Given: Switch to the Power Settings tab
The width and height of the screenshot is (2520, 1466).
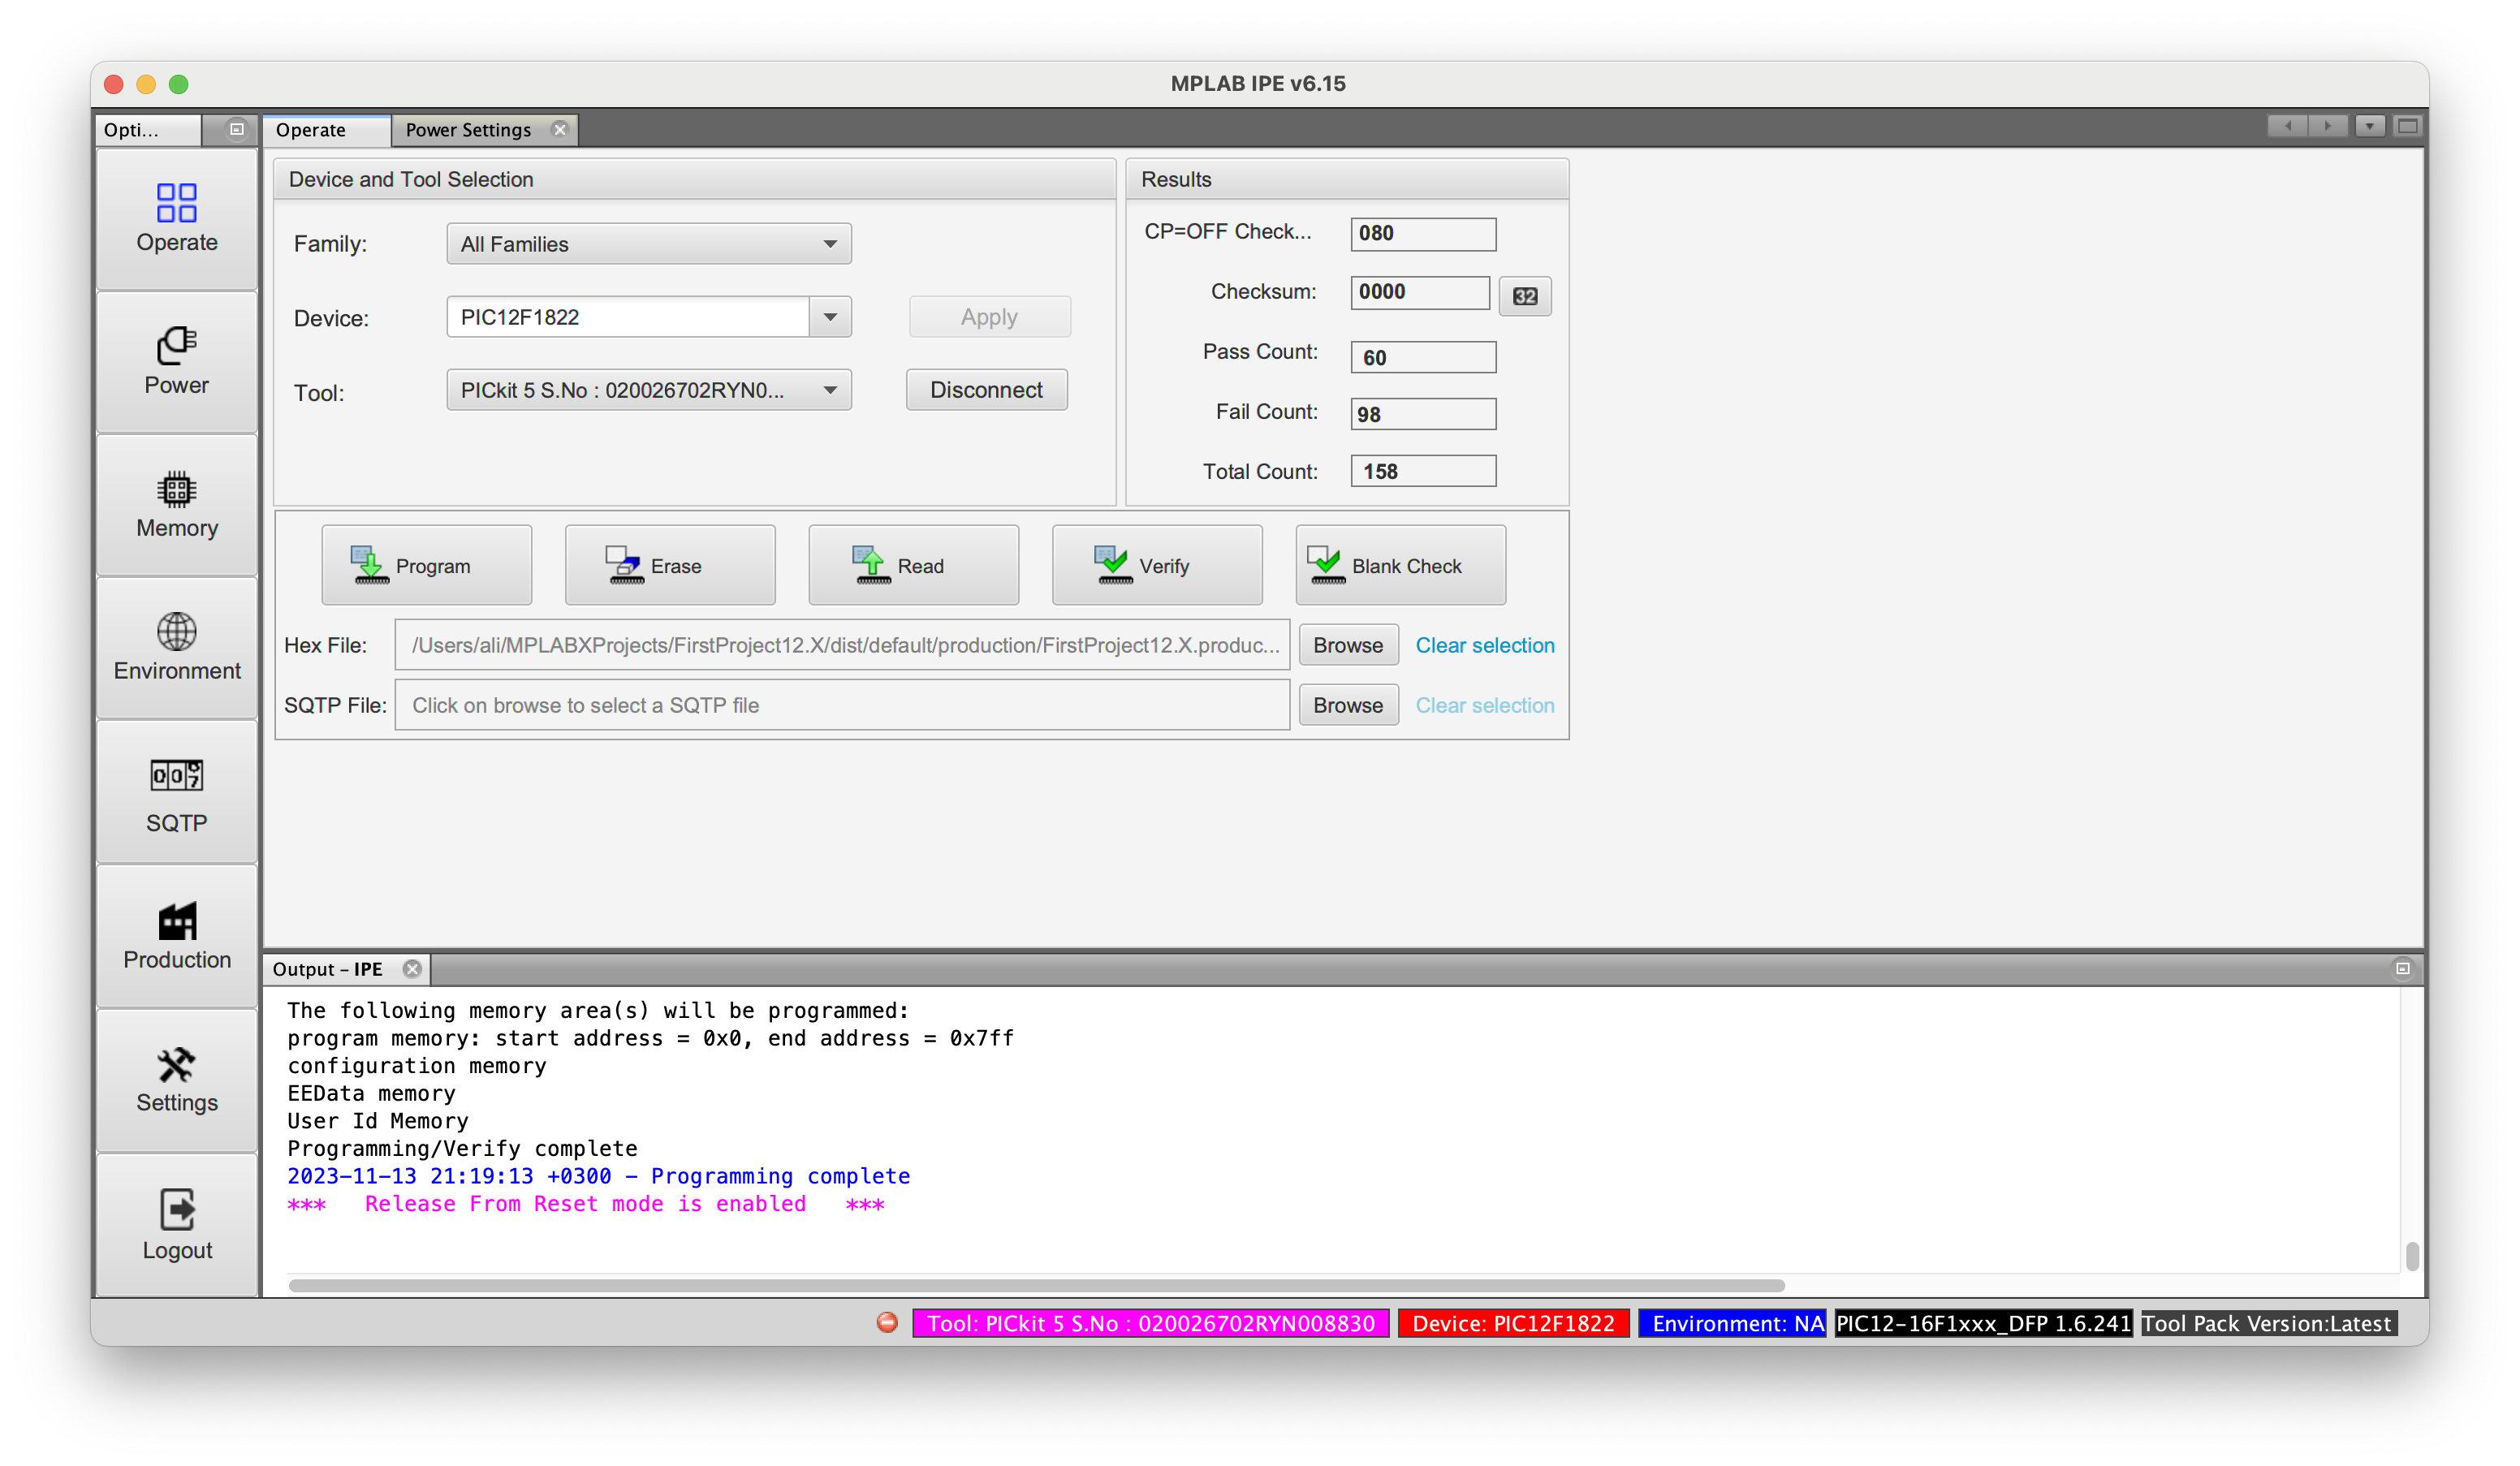Looking at the screenshot, I should click(468, 130).
